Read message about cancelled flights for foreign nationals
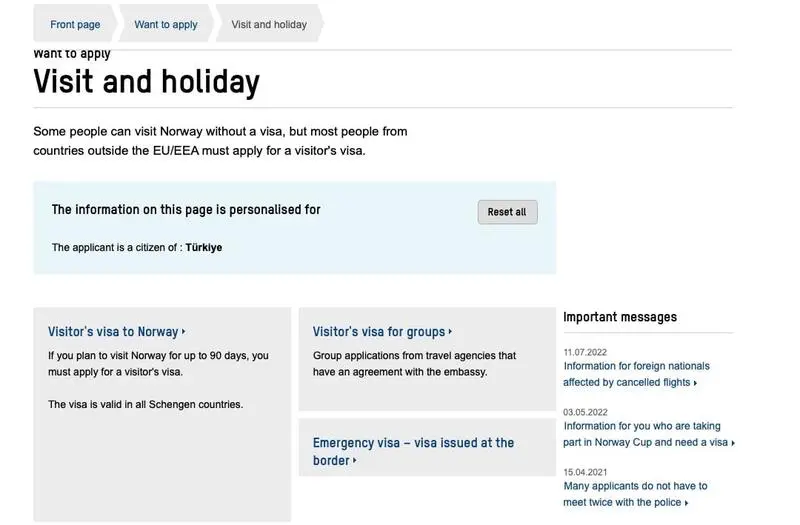Image resolution: width=800 pixels, height=525 pixels. pos(636,374)
